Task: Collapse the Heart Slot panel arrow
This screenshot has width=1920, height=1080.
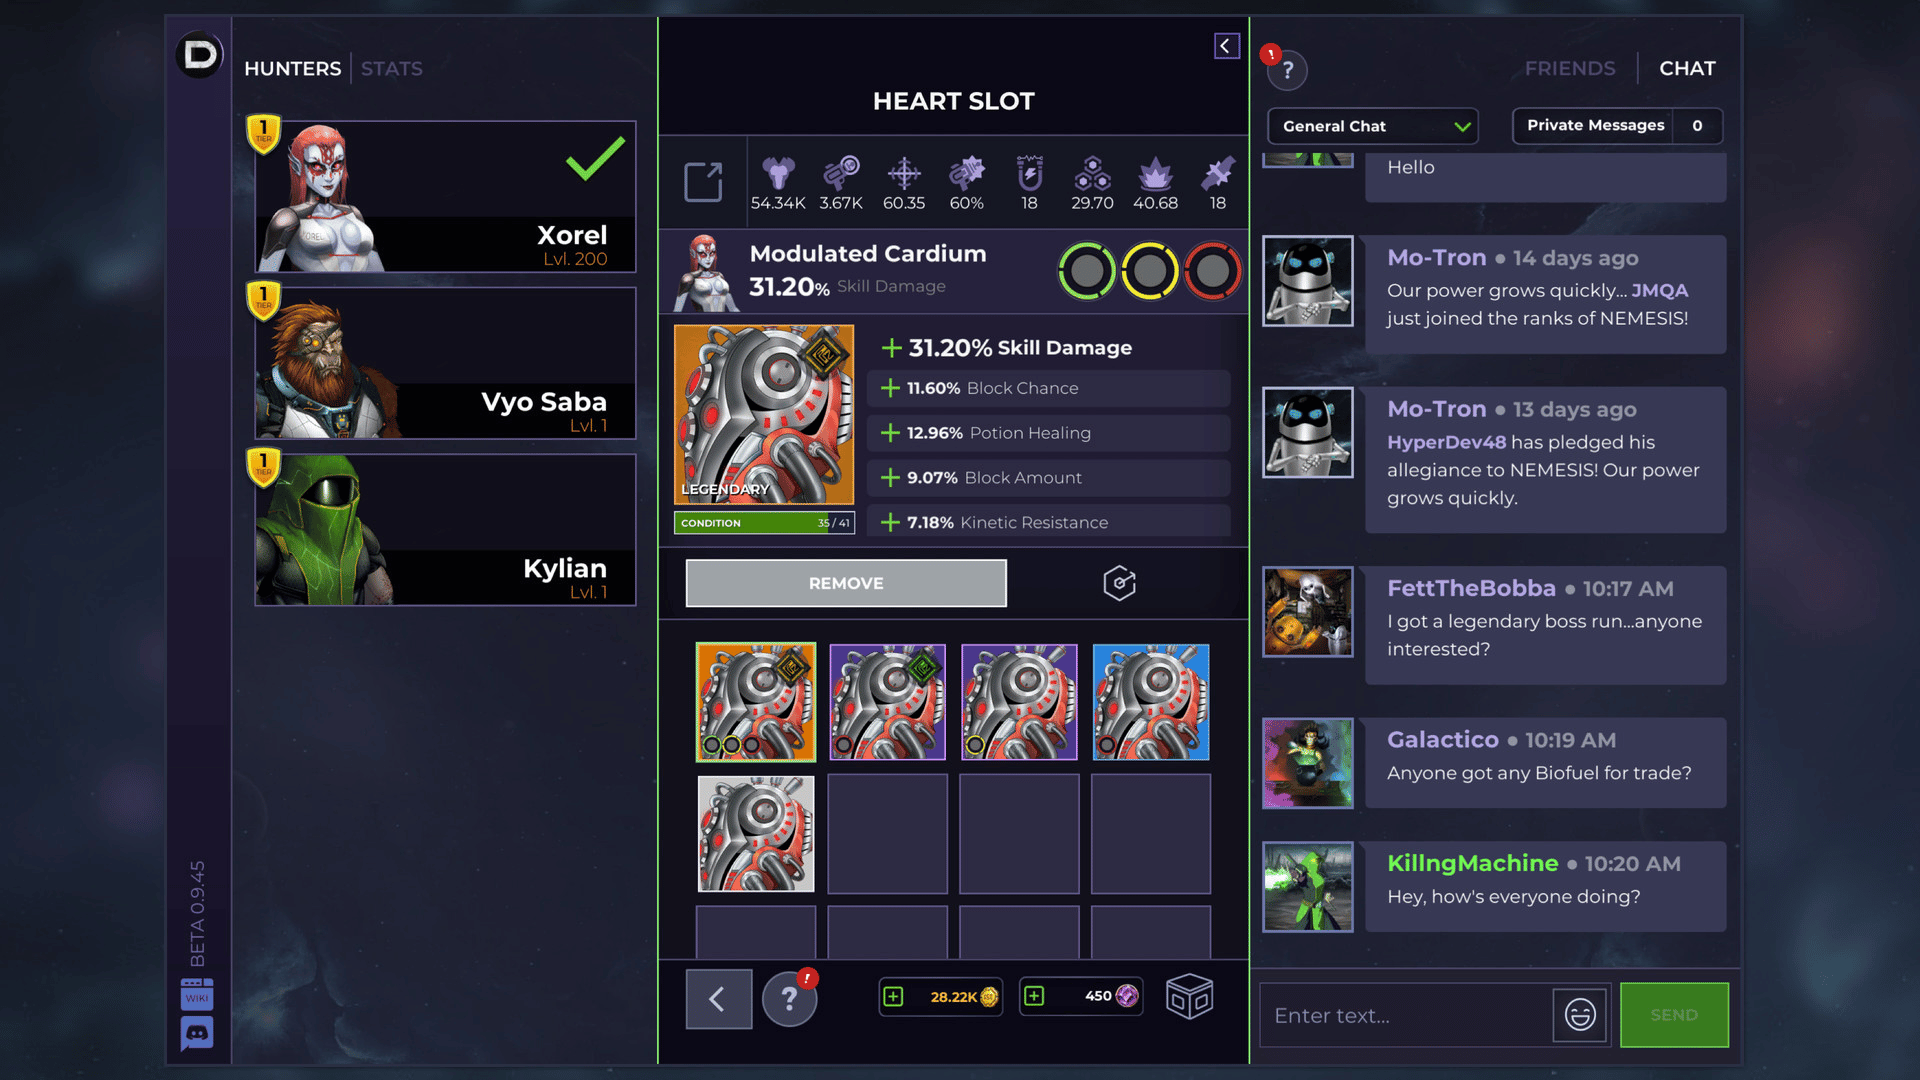Action: (x=1227, y=46)
